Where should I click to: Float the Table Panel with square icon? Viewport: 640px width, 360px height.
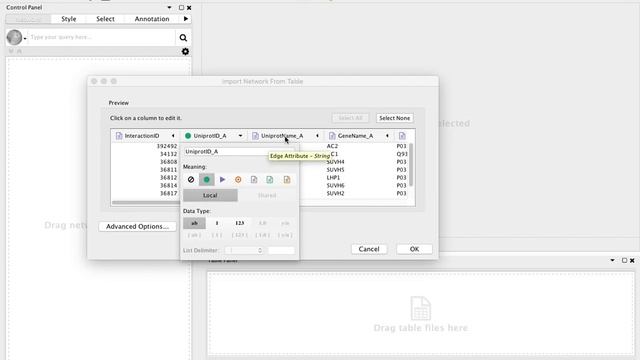click(x=624, y=260)
